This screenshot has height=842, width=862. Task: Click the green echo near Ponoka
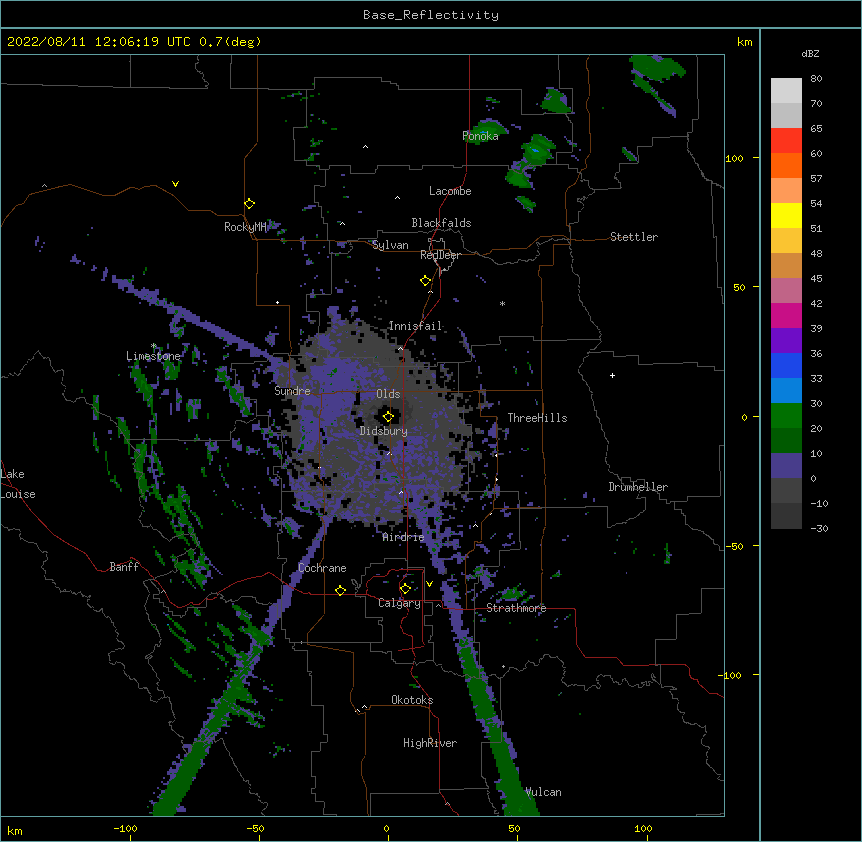tap(487, 130)
